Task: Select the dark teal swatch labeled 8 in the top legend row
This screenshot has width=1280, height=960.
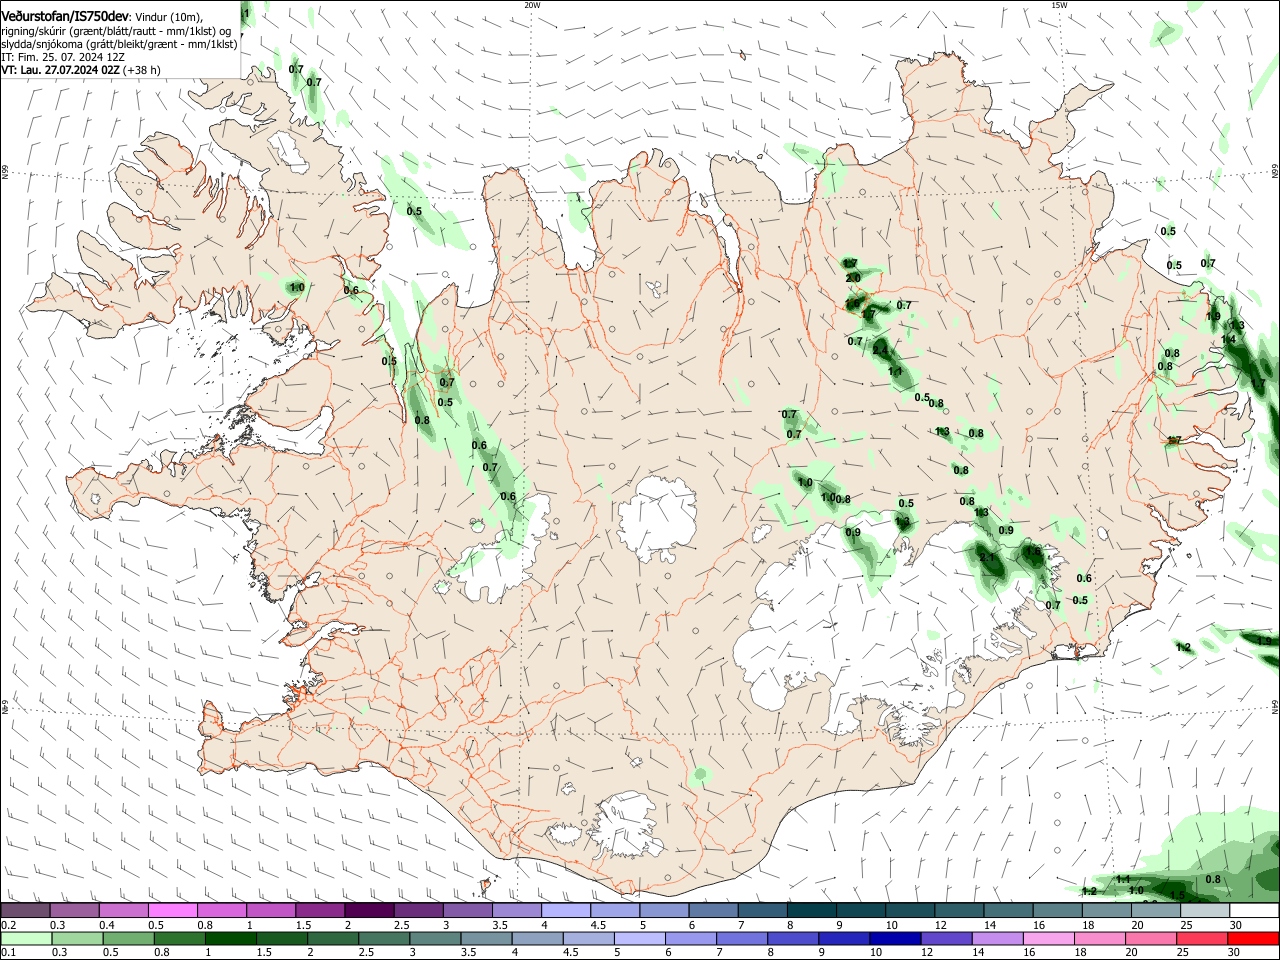Action: pyautogui.click(x=811, y=910)
